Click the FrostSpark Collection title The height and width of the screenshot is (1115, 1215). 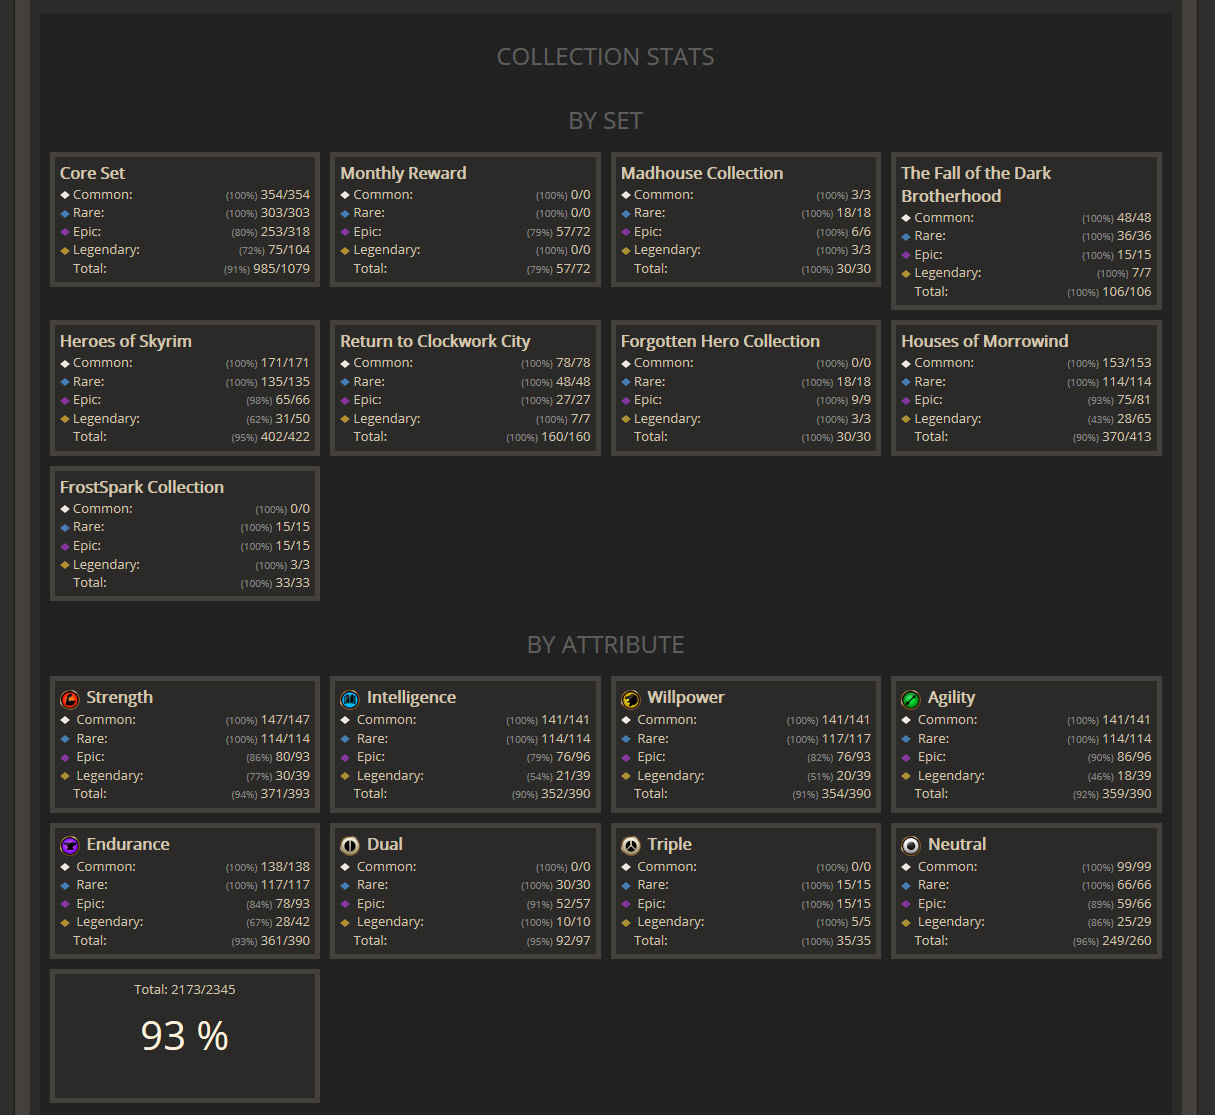(x=142, y=487)
